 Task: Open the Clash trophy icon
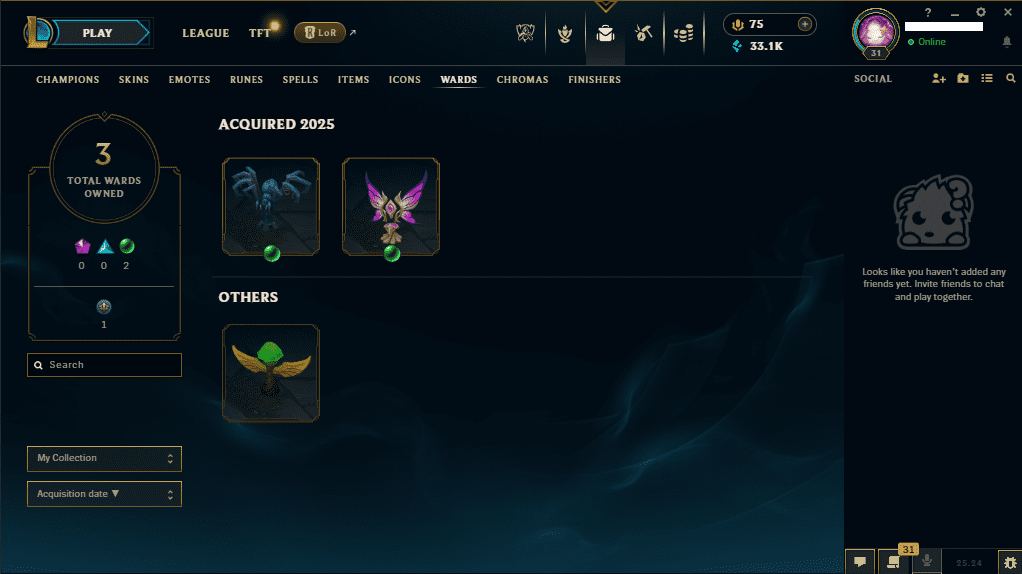[525, 33]
